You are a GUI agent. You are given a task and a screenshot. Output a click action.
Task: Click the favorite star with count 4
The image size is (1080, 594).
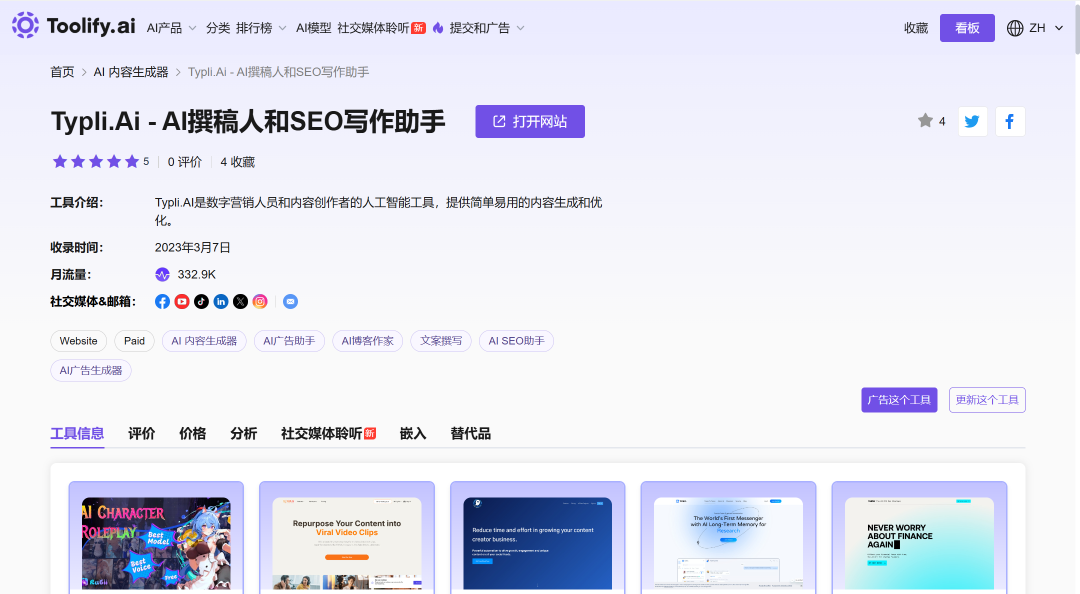(x=931, y=121)
